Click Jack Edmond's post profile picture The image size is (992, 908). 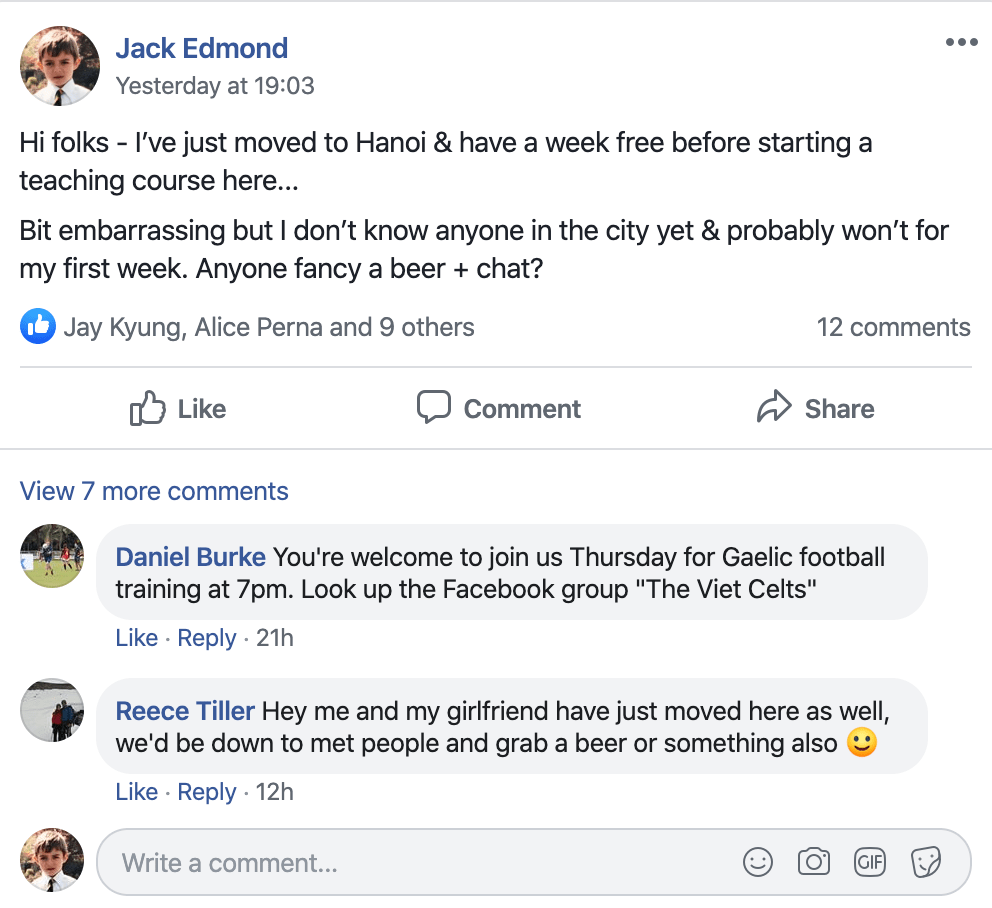[x=60, y=66]
